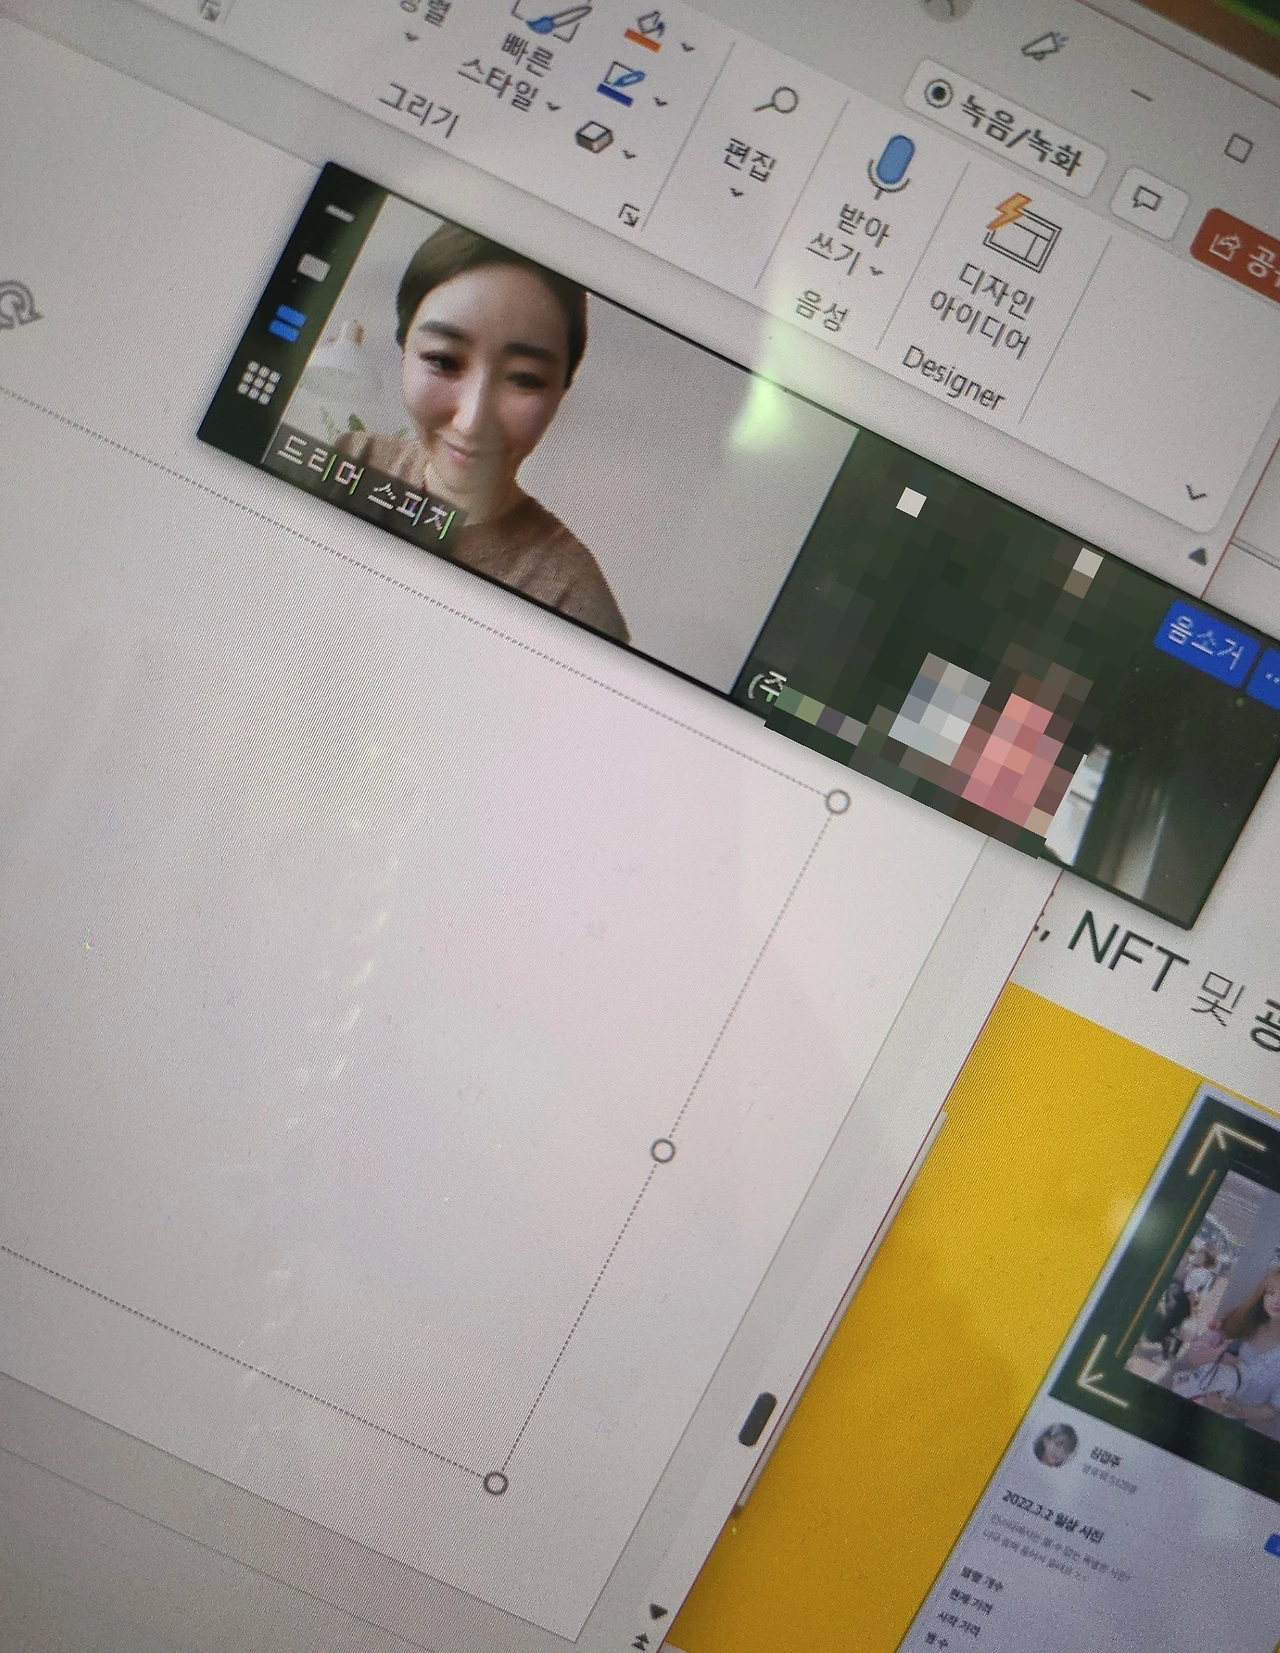
Task: Start dictation with the blue microphone
Action: point(888,166)
